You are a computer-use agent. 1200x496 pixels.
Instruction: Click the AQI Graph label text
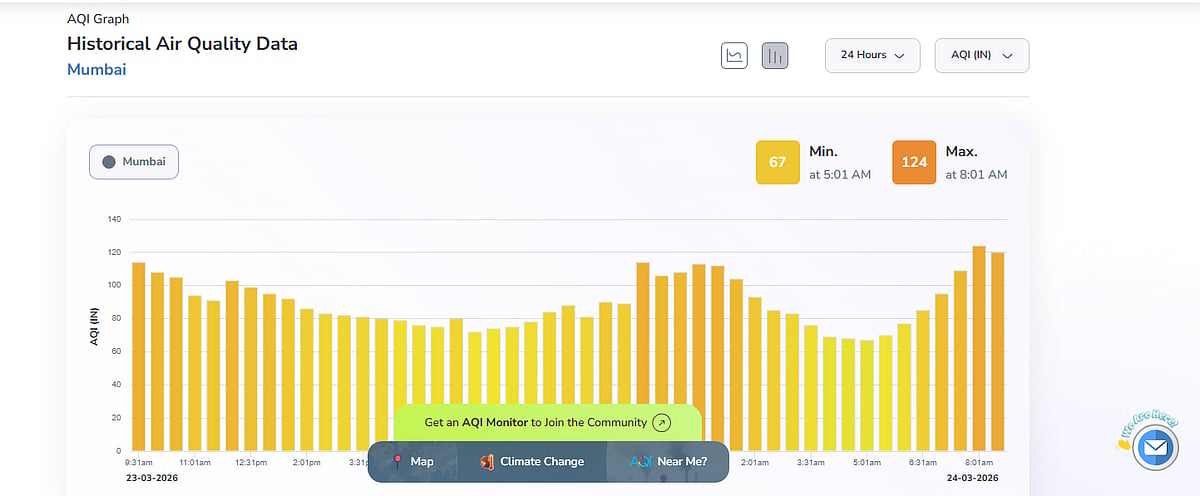click(98, 19)
